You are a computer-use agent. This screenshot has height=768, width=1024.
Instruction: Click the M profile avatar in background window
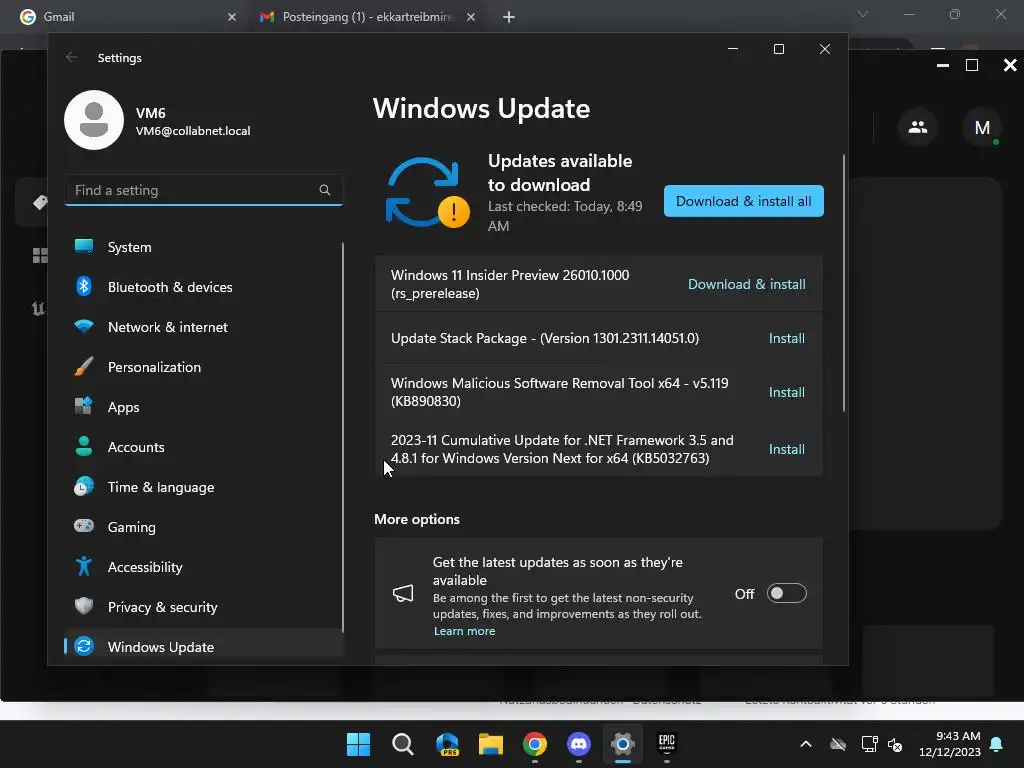[982, 127]
